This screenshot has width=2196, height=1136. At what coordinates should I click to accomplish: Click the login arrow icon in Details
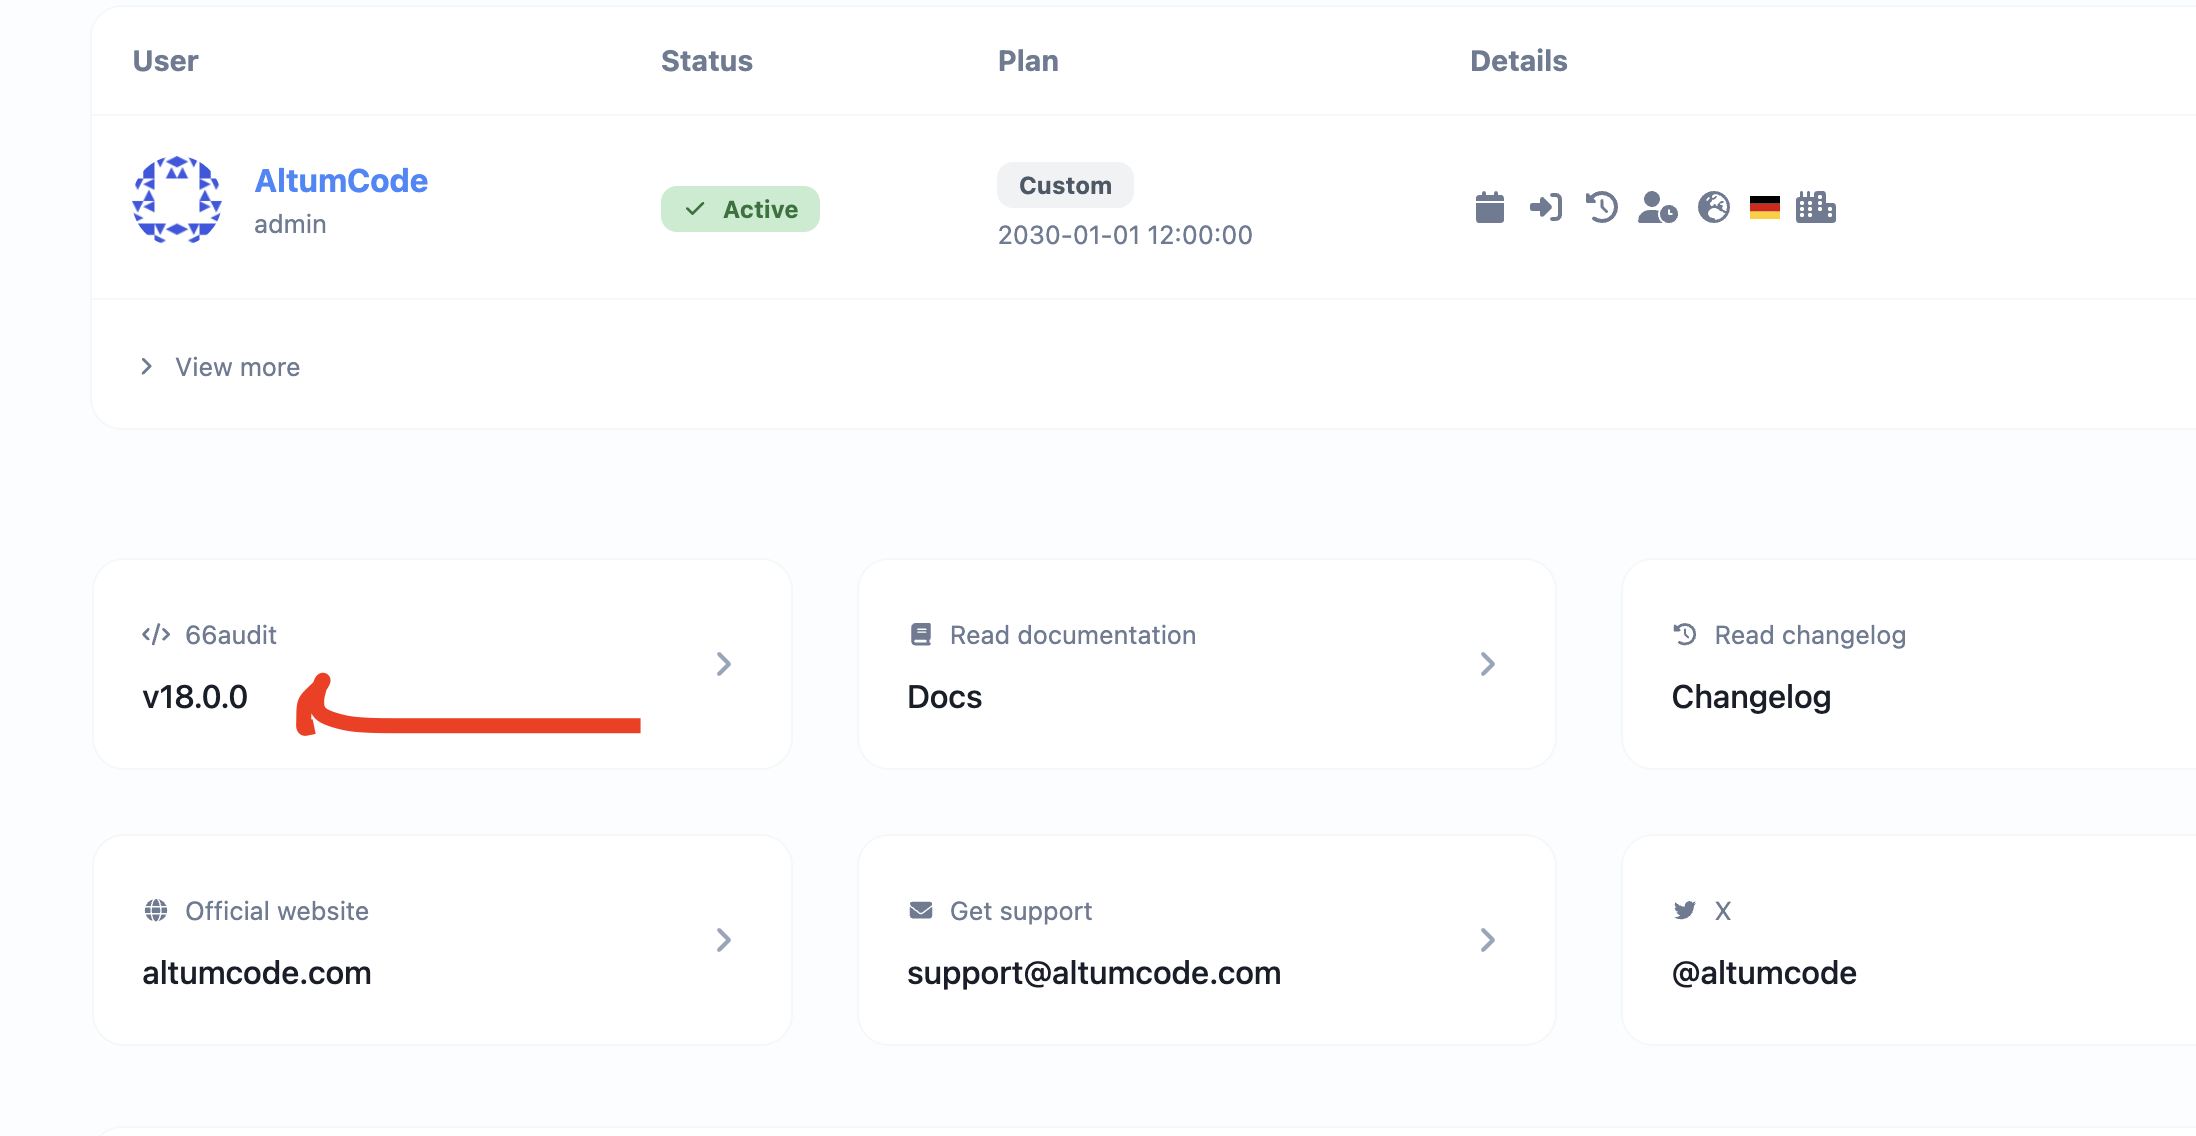pyautogui.click(x=1546, y=207)
